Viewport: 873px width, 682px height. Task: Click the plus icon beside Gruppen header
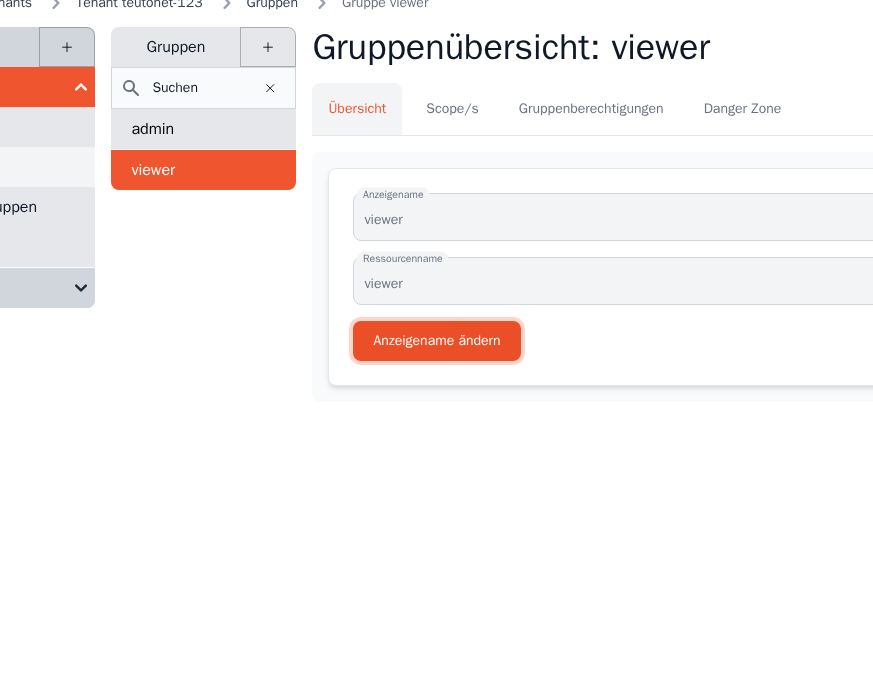coord(267,47)
